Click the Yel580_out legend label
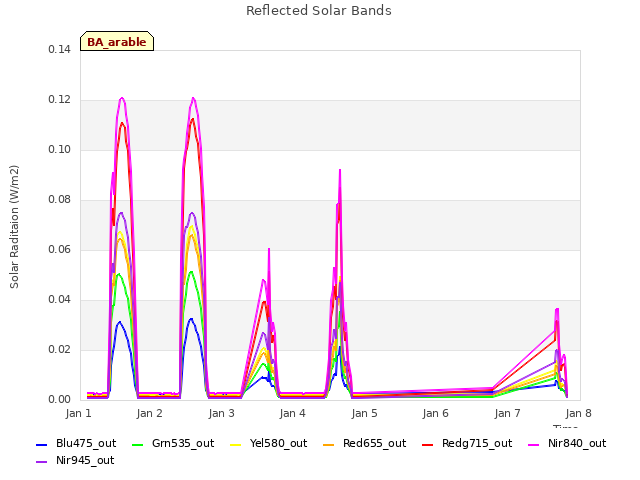This screenshot has height=480, width=640. 278,443
